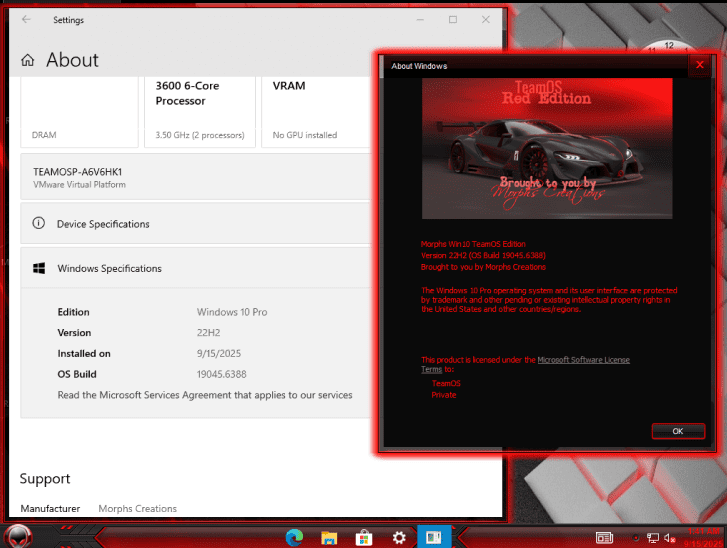The width and height of the screenshot is (727, 548).
Task: Maximize the Settings window
Action: 453,20
